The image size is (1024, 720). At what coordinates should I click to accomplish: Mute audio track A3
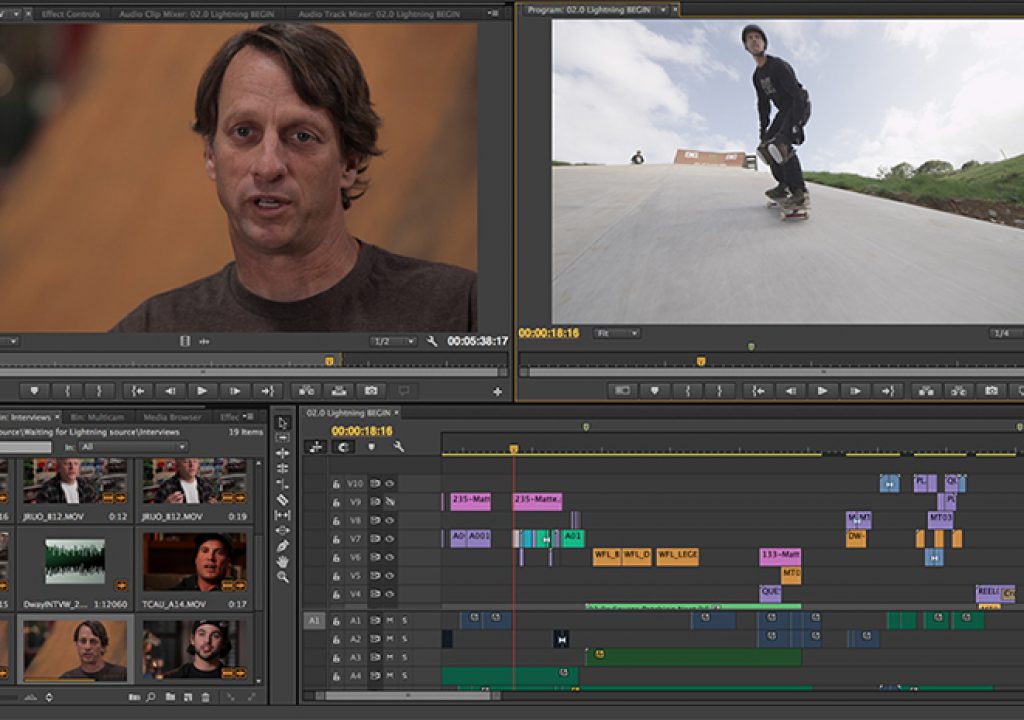click(390, 657)
